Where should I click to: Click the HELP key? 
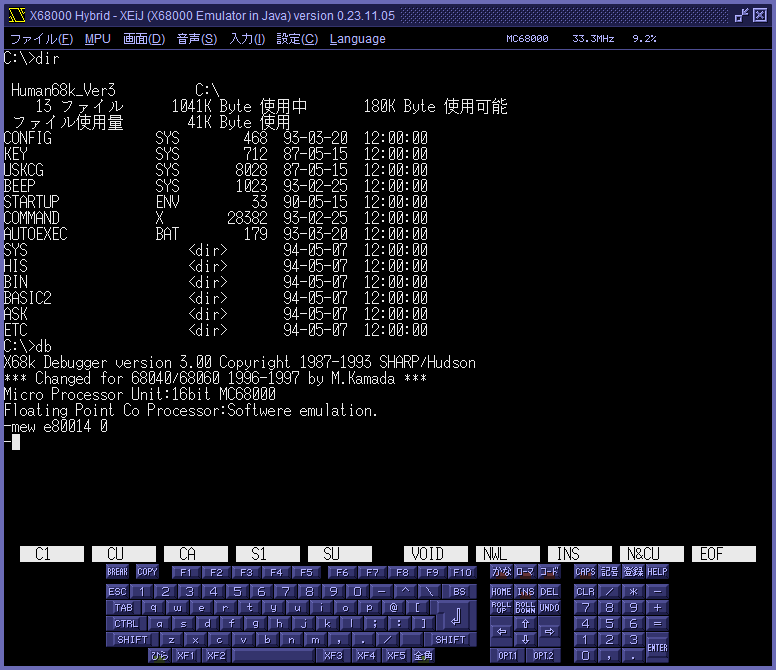657,572
